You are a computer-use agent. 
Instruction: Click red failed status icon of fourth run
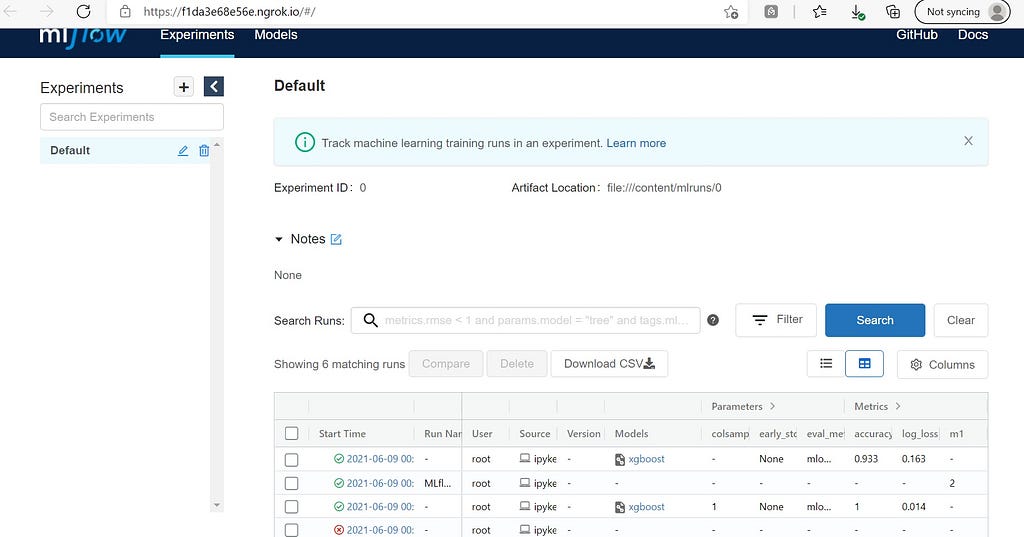click(338, 530)
